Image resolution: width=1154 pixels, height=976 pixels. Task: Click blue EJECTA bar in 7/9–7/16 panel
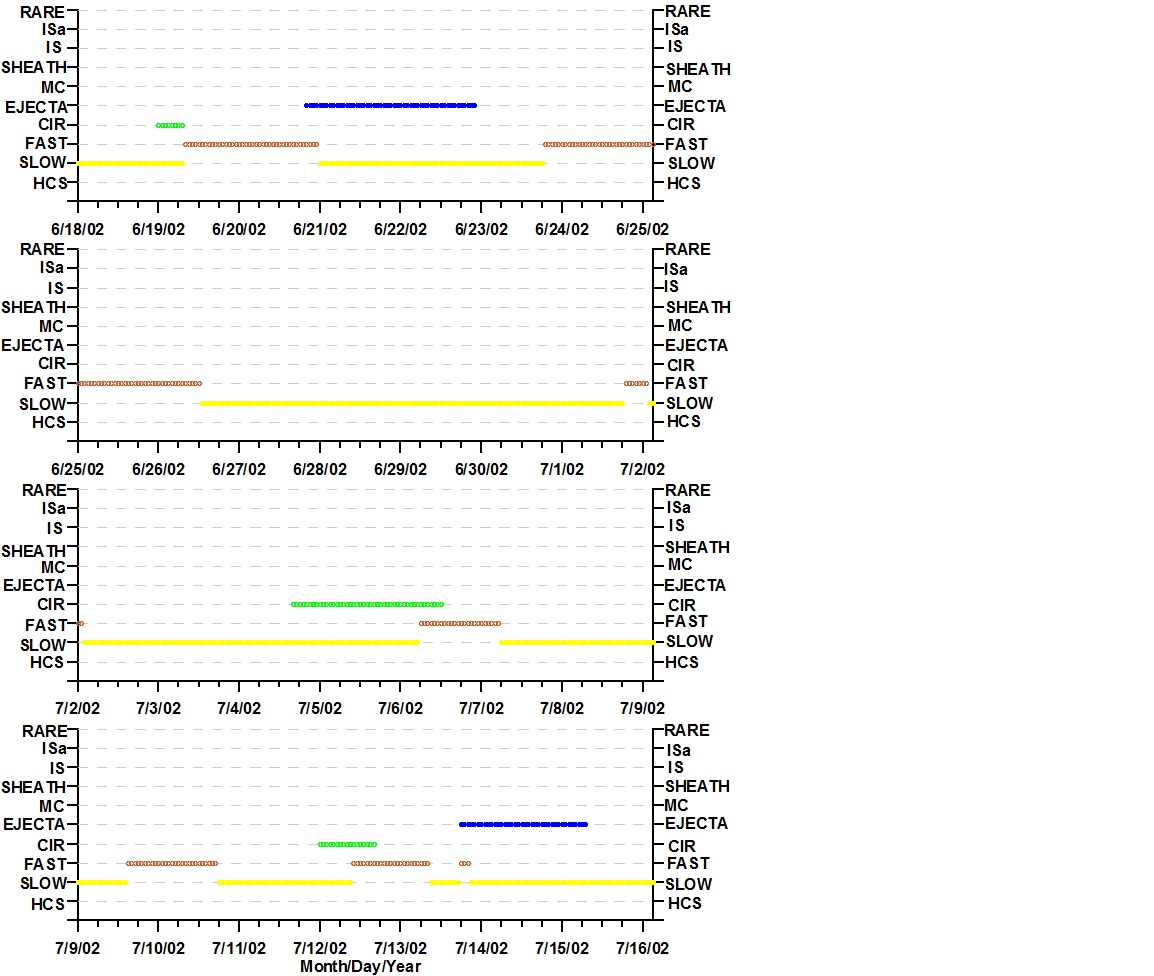pyautogui.click(x=523, y=824)
